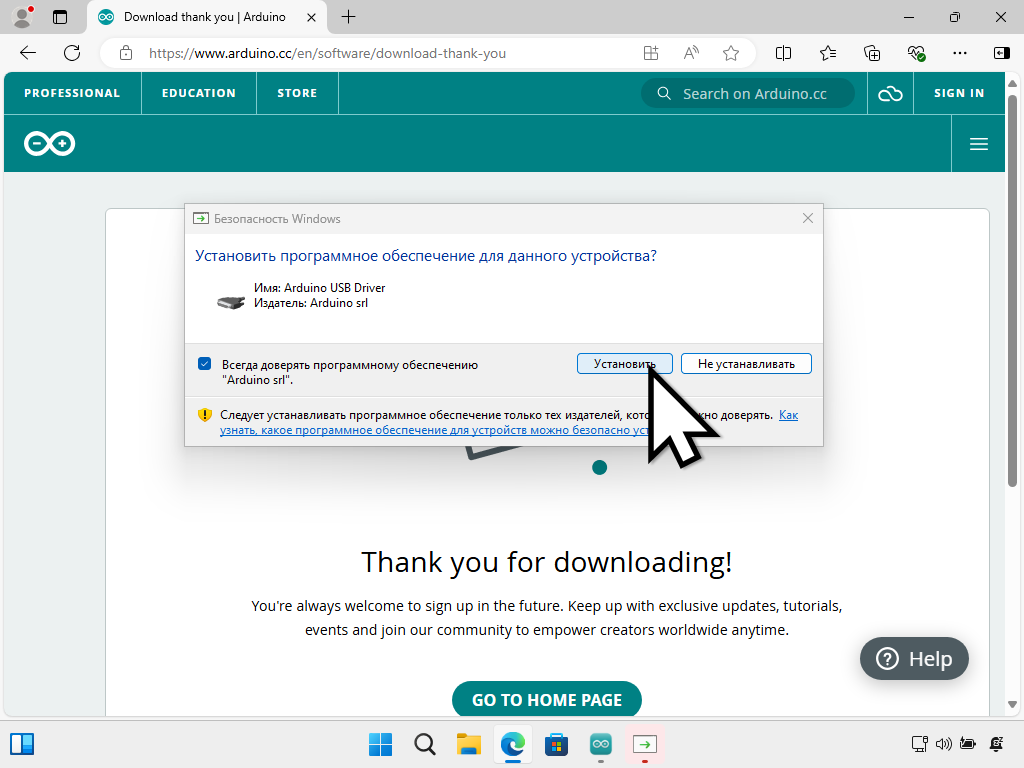Open the tab actions menu icon

point(60,17)
